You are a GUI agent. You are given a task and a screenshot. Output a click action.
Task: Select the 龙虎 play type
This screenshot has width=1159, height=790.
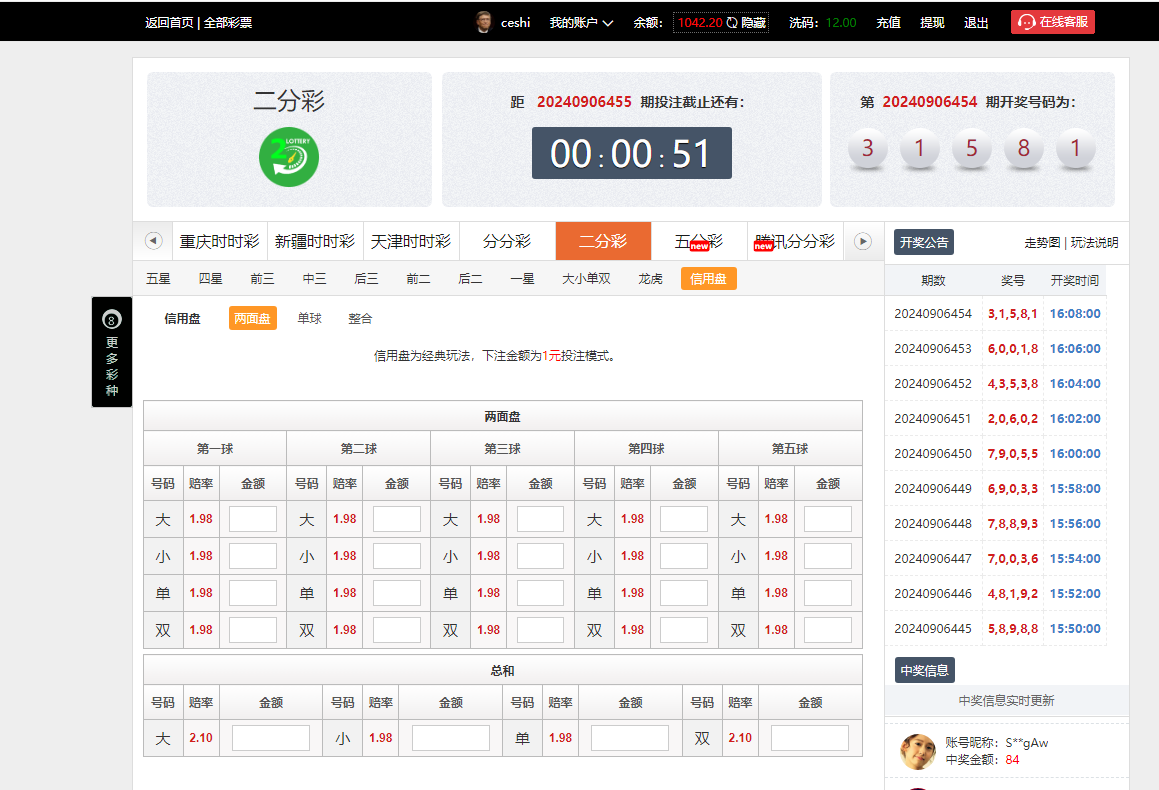650,279
